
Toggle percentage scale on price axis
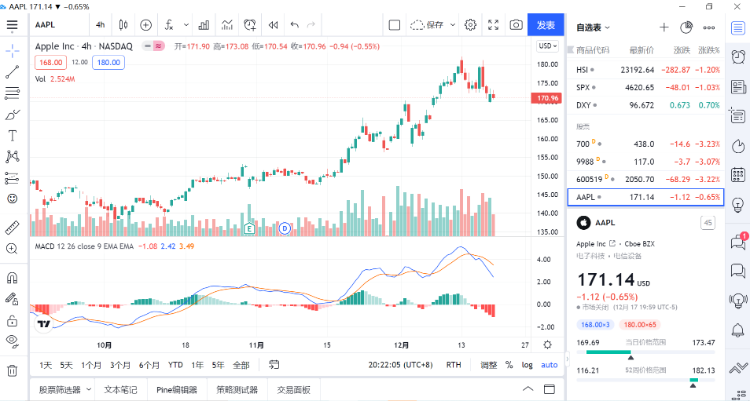[x=508, y=365]
